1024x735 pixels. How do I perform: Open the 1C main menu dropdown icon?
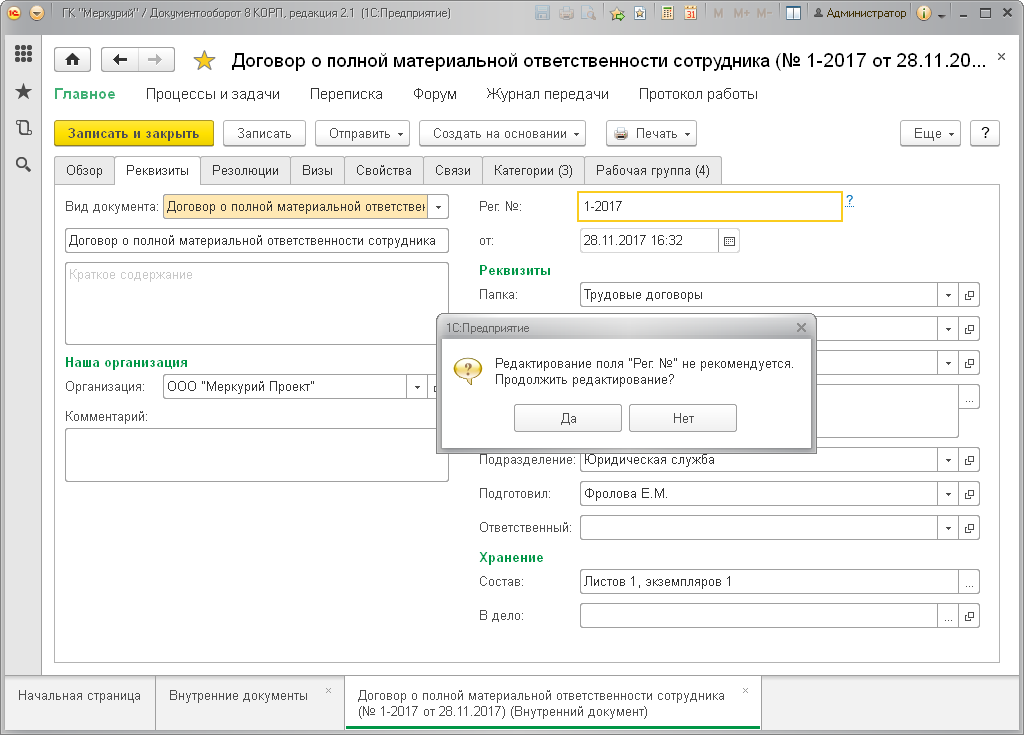click(x=37, y=13)
